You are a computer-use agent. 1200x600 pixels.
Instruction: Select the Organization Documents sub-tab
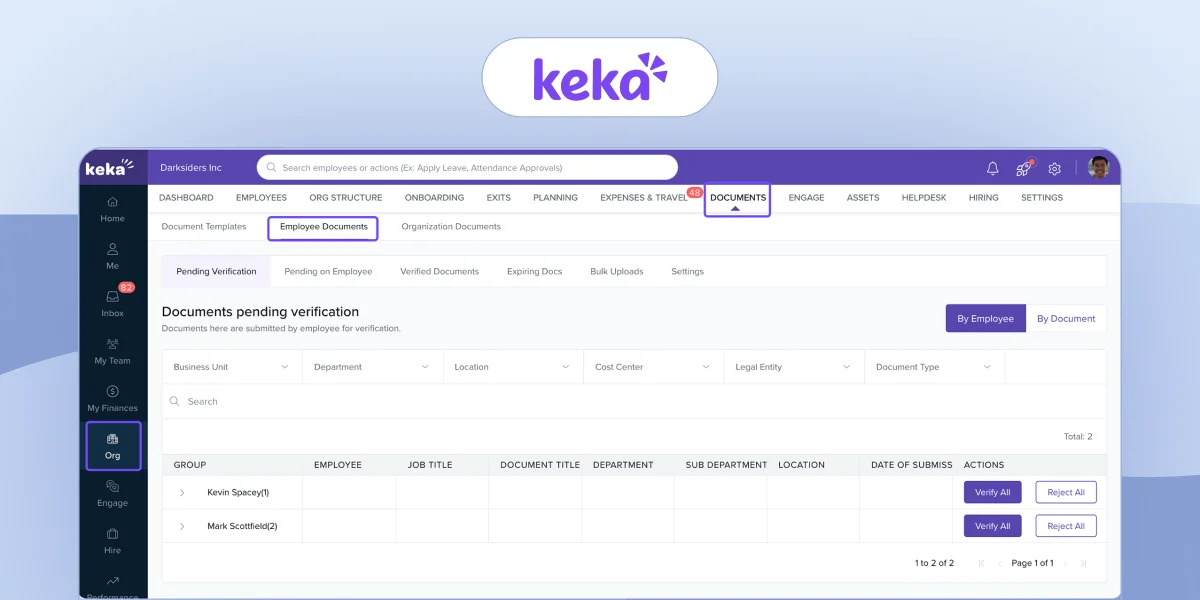[x=451, y=227]
